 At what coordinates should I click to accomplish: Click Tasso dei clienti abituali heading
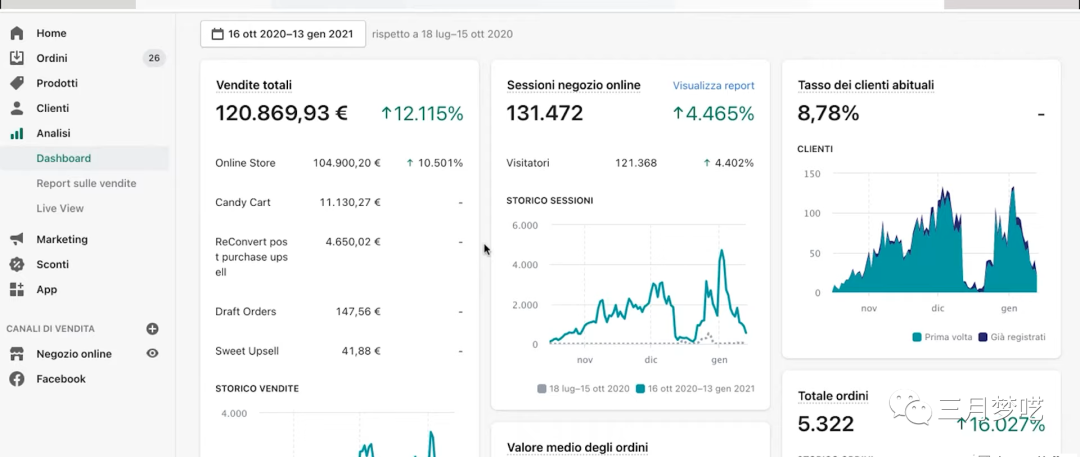pos(865,85)
